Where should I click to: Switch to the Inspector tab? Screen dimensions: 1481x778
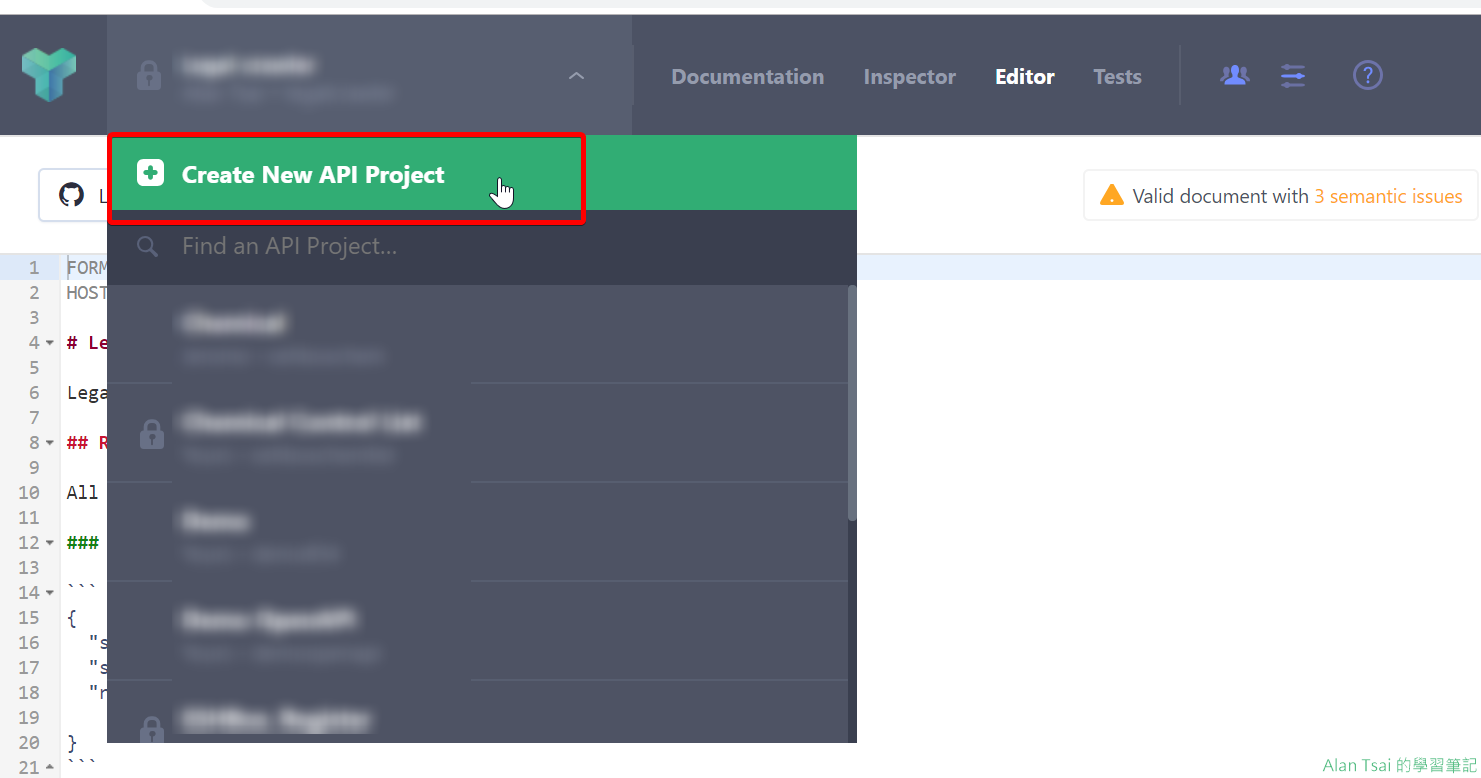pos(910,77)
